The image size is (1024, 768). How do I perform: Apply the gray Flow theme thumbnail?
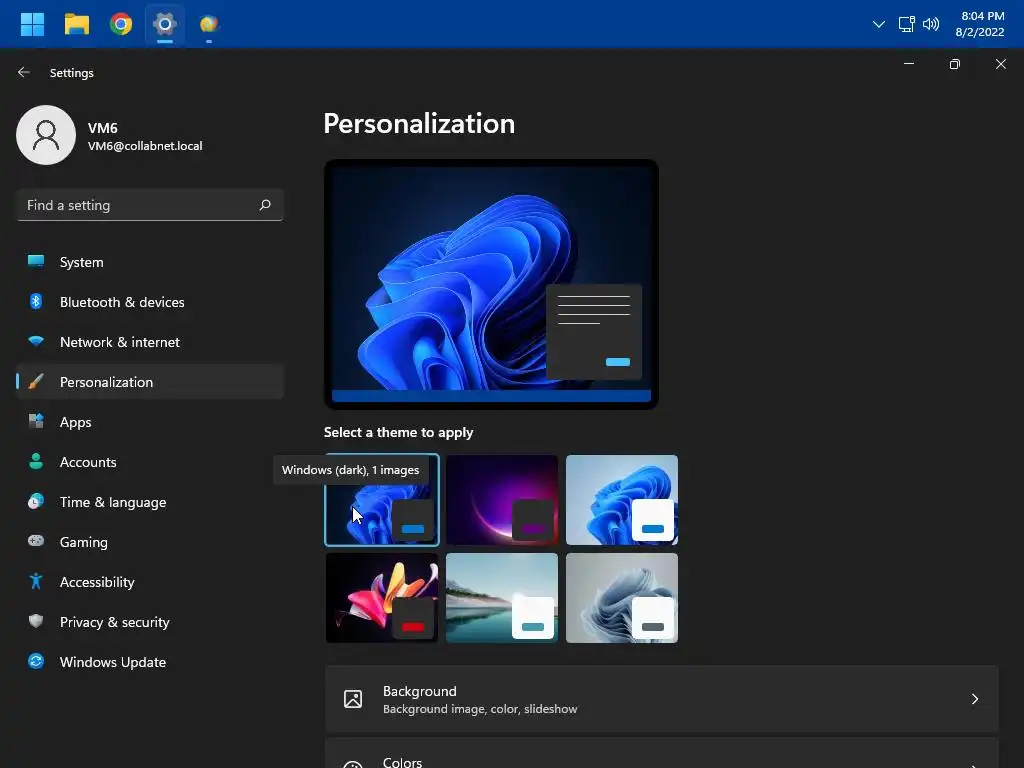pos(622,598)
